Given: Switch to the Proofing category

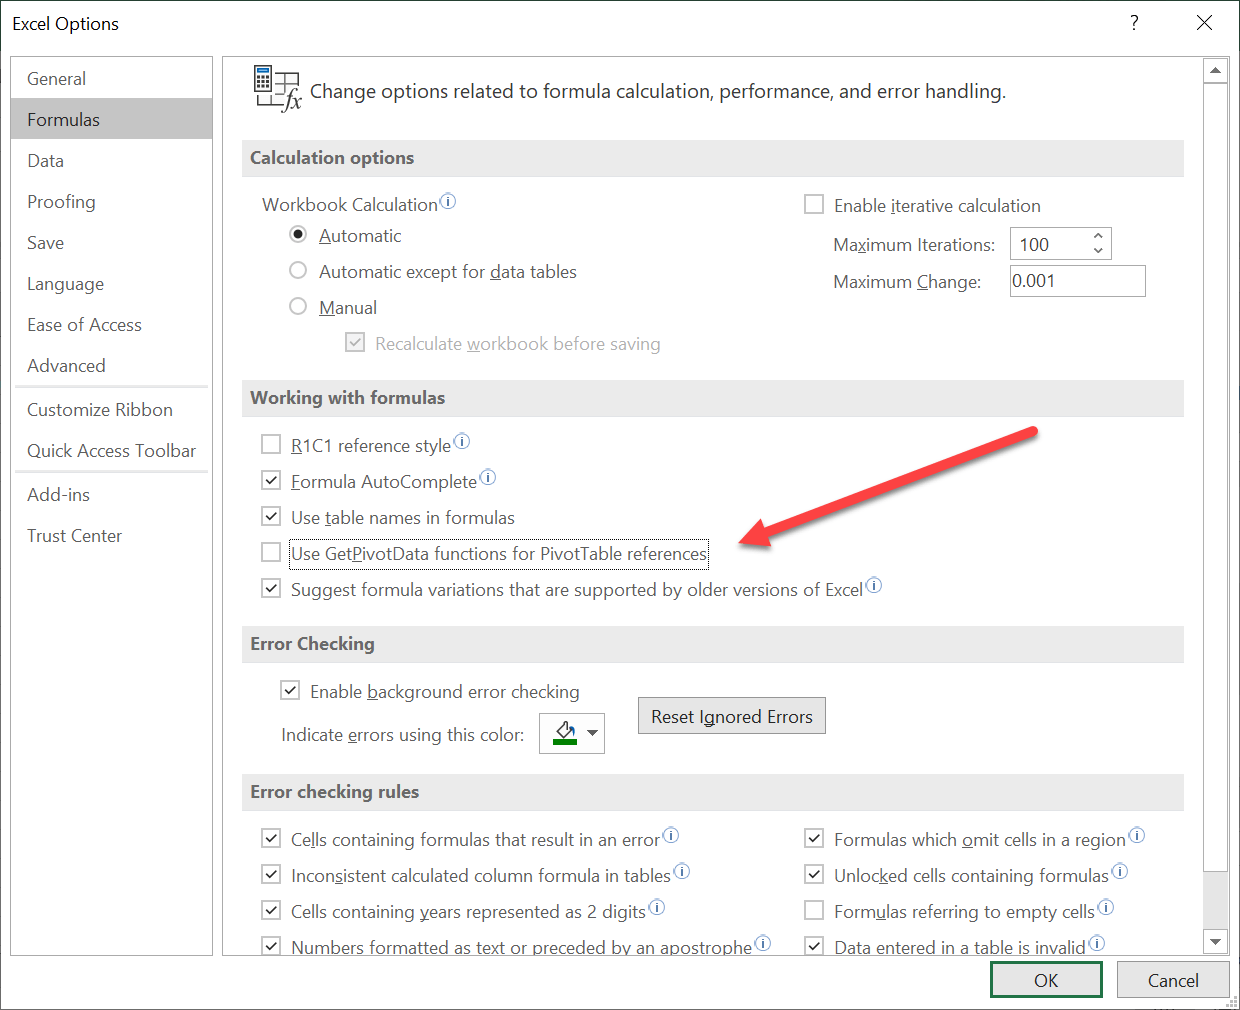Looking at the screenshot, I should tap(61, 201).
